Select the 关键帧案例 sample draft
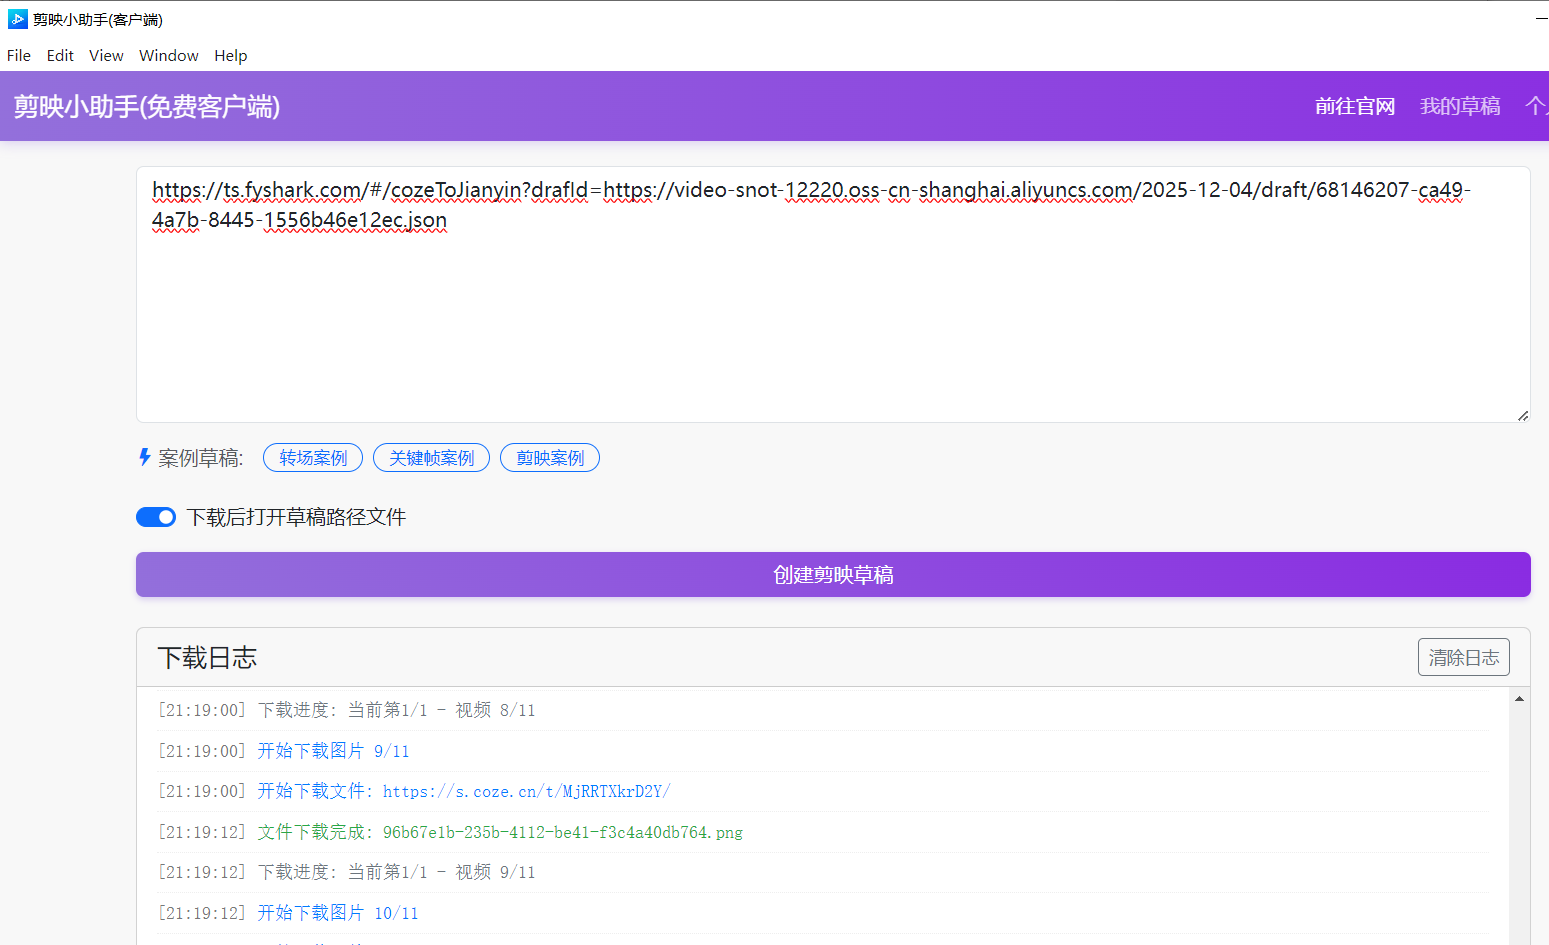Image resolution: width=1549 pixels, height=945 pixels. [x=431, y=458]
